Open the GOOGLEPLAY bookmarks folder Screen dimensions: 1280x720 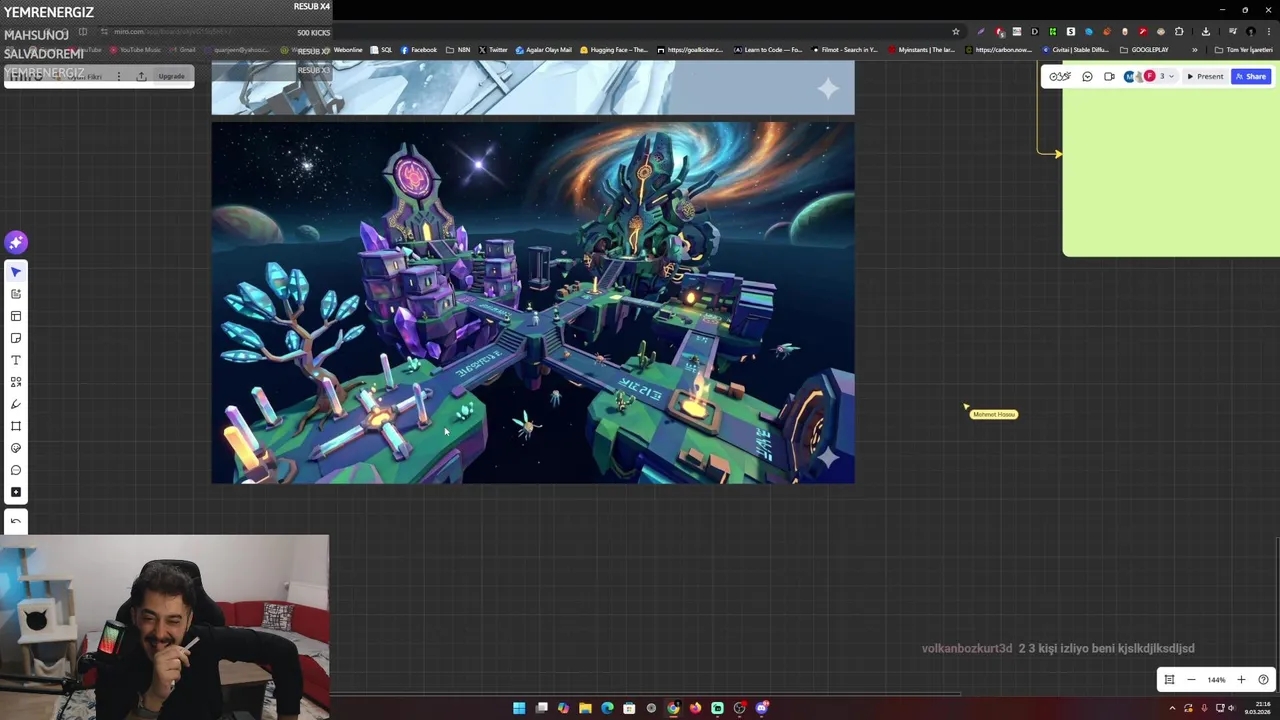1144,50
